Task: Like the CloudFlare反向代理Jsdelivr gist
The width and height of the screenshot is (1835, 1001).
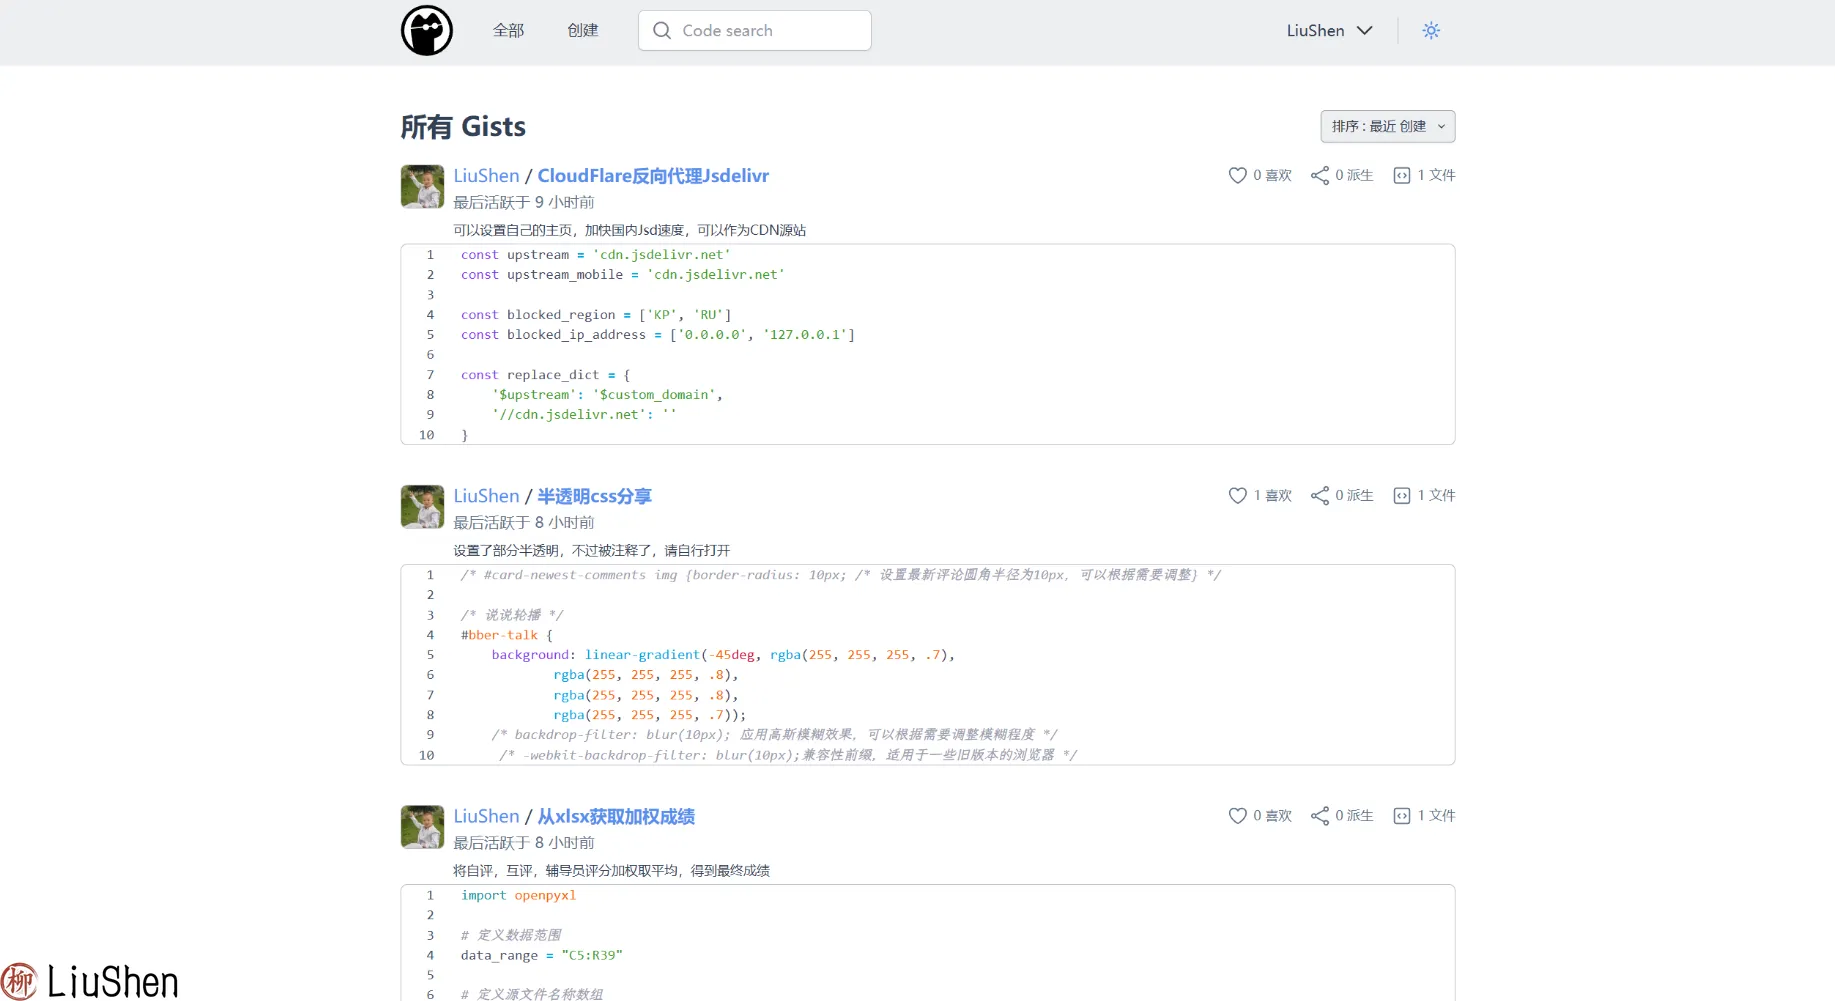Action: (x=1238, y=175)
